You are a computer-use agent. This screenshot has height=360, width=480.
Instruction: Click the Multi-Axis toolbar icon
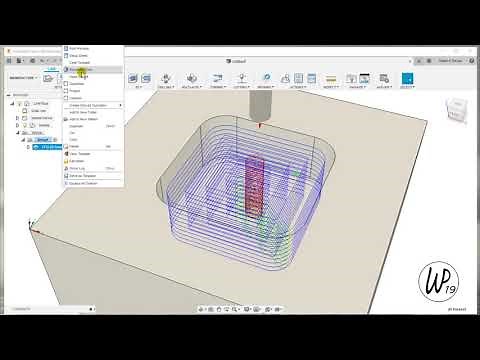191,78
